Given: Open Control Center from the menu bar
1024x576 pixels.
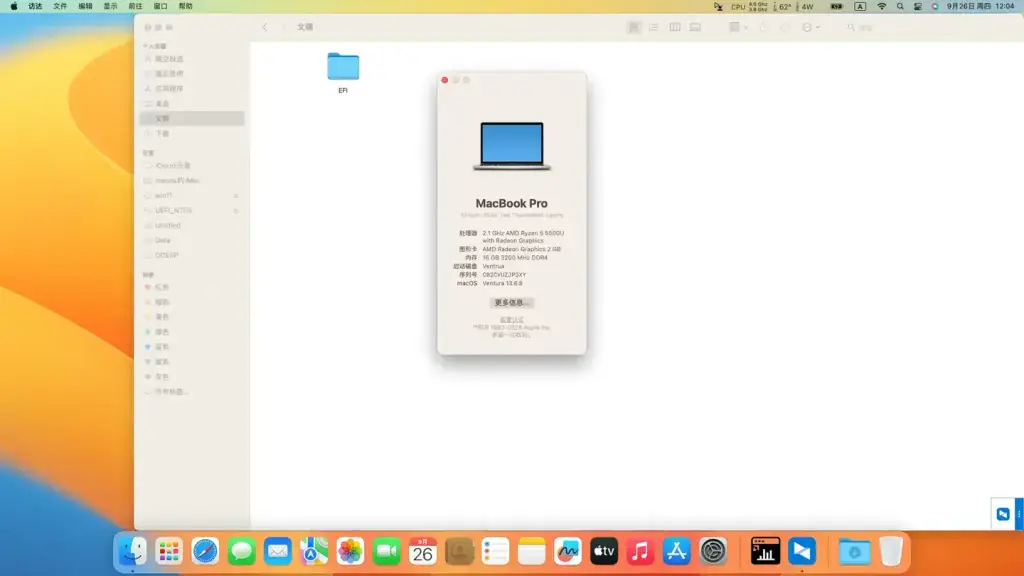Looking at the screenshot, I should tap(918, 7).
